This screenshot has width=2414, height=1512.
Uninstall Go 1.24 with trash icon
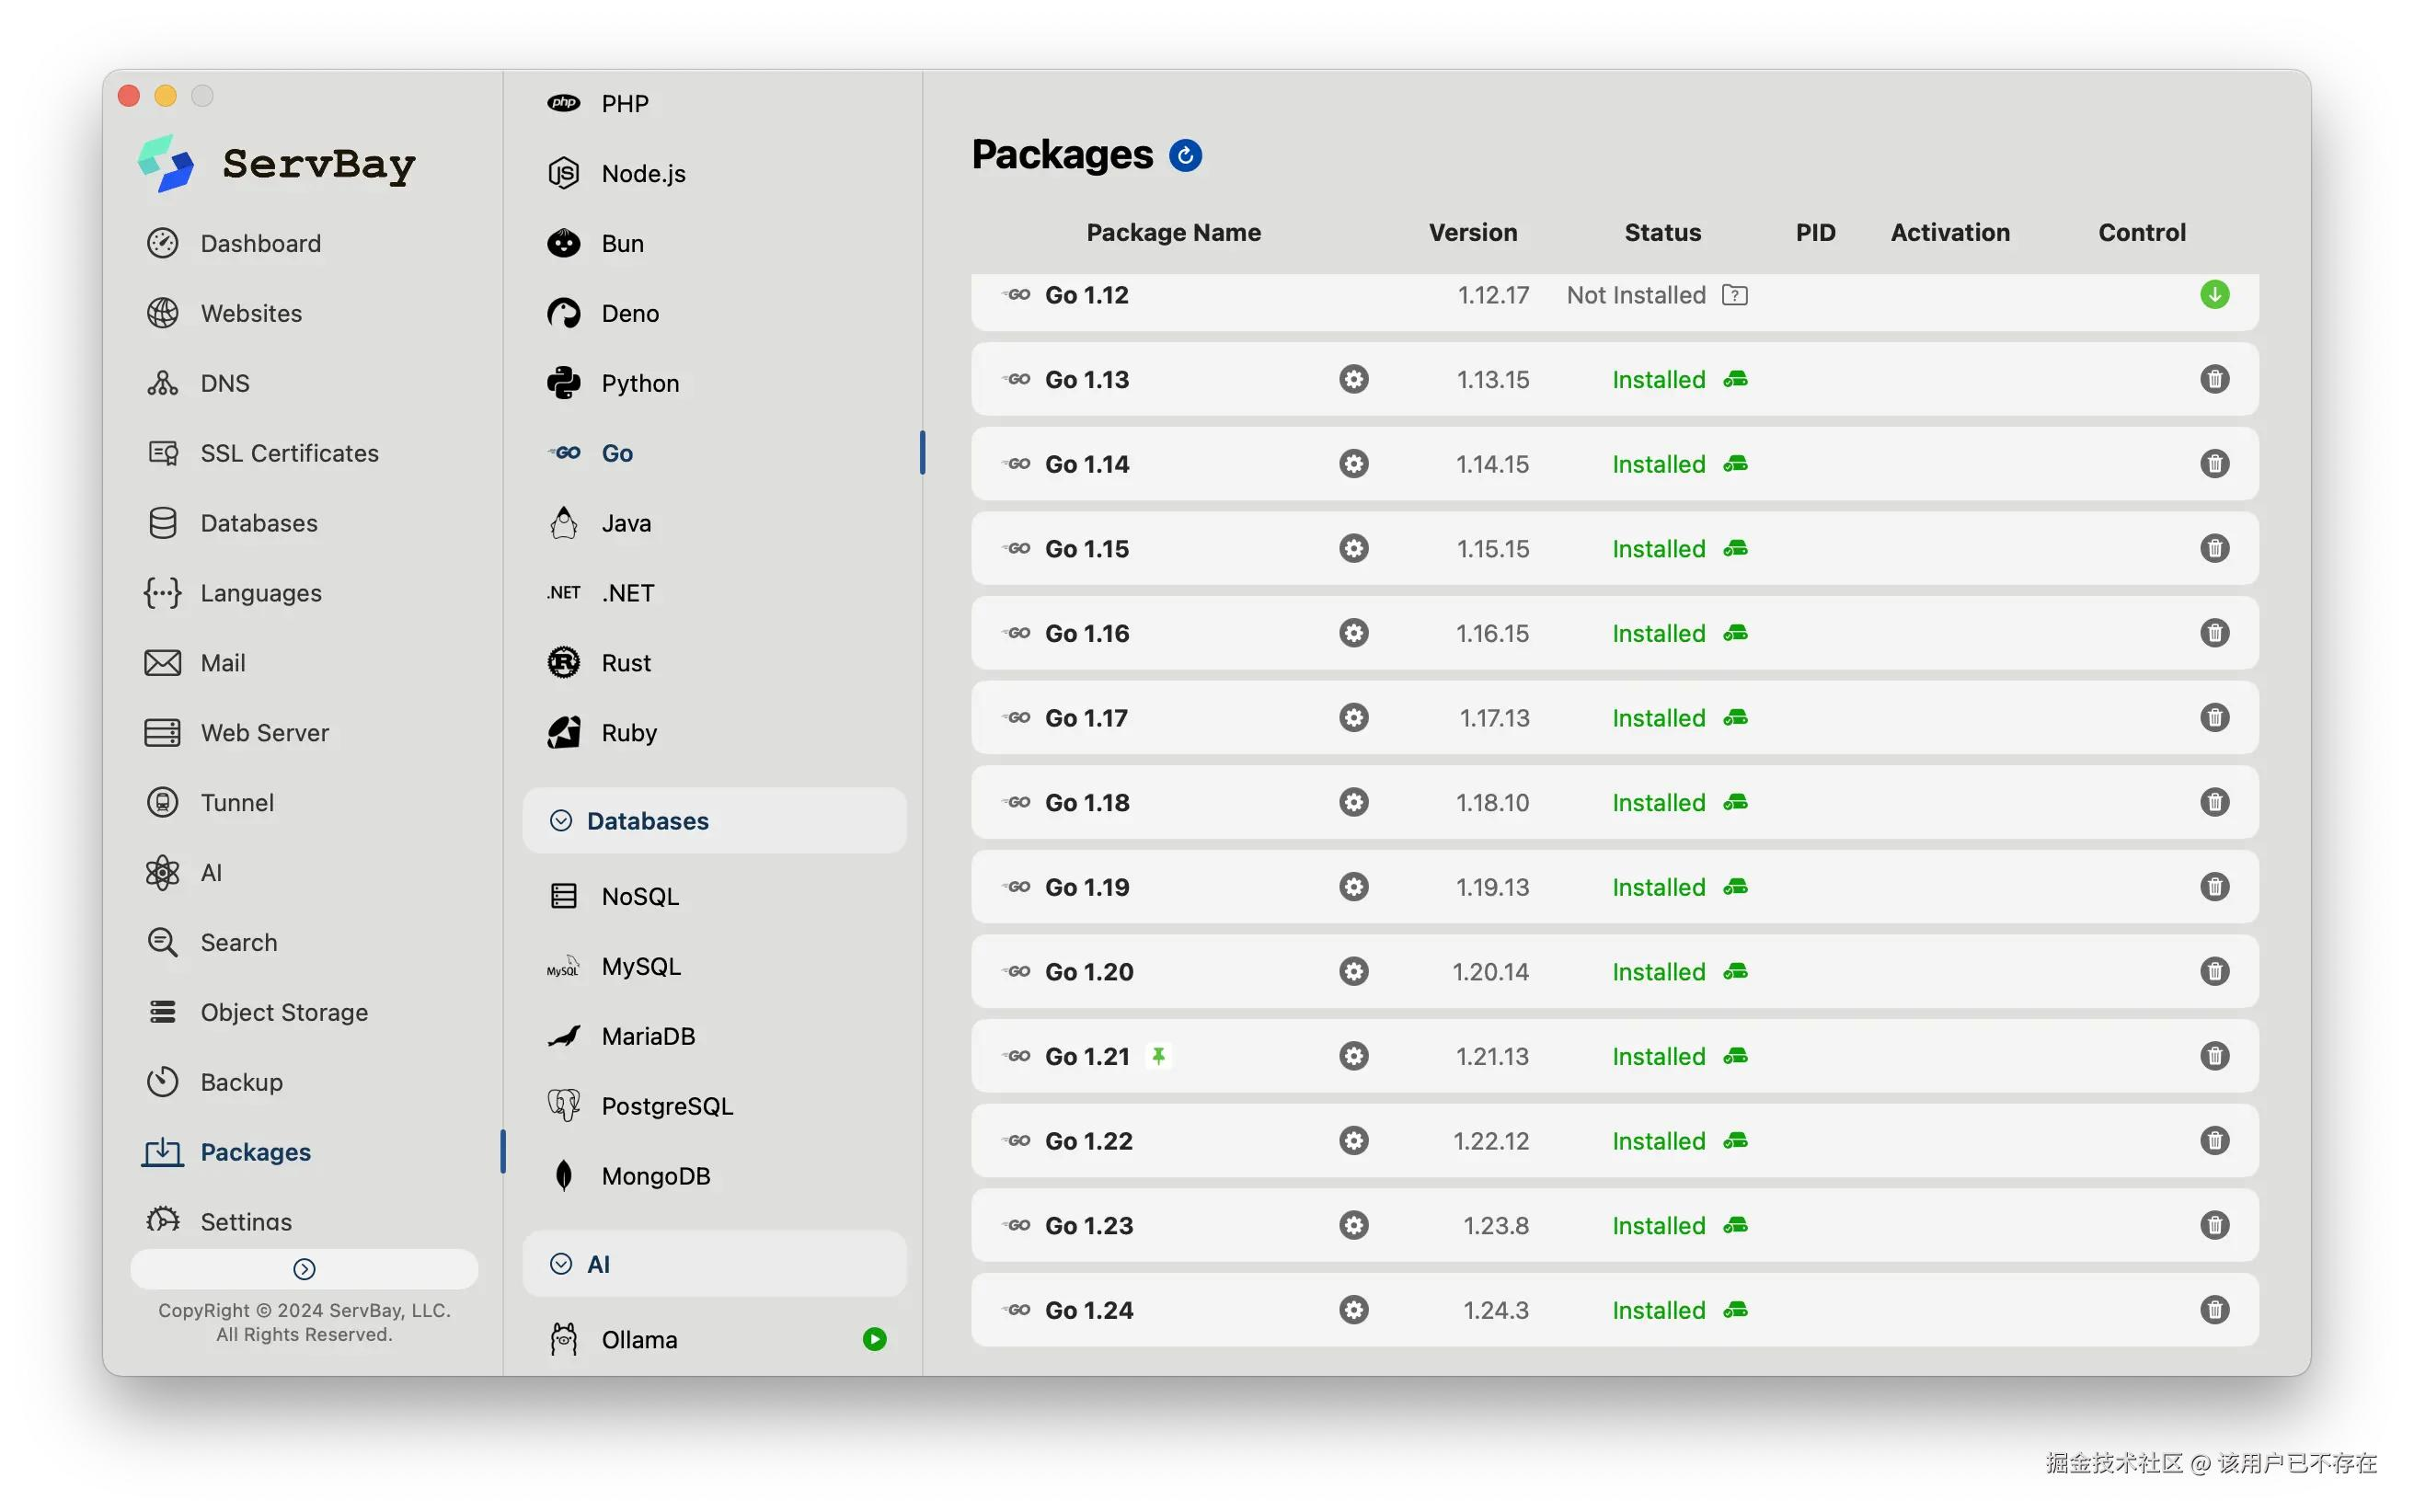(2214, 1310)
